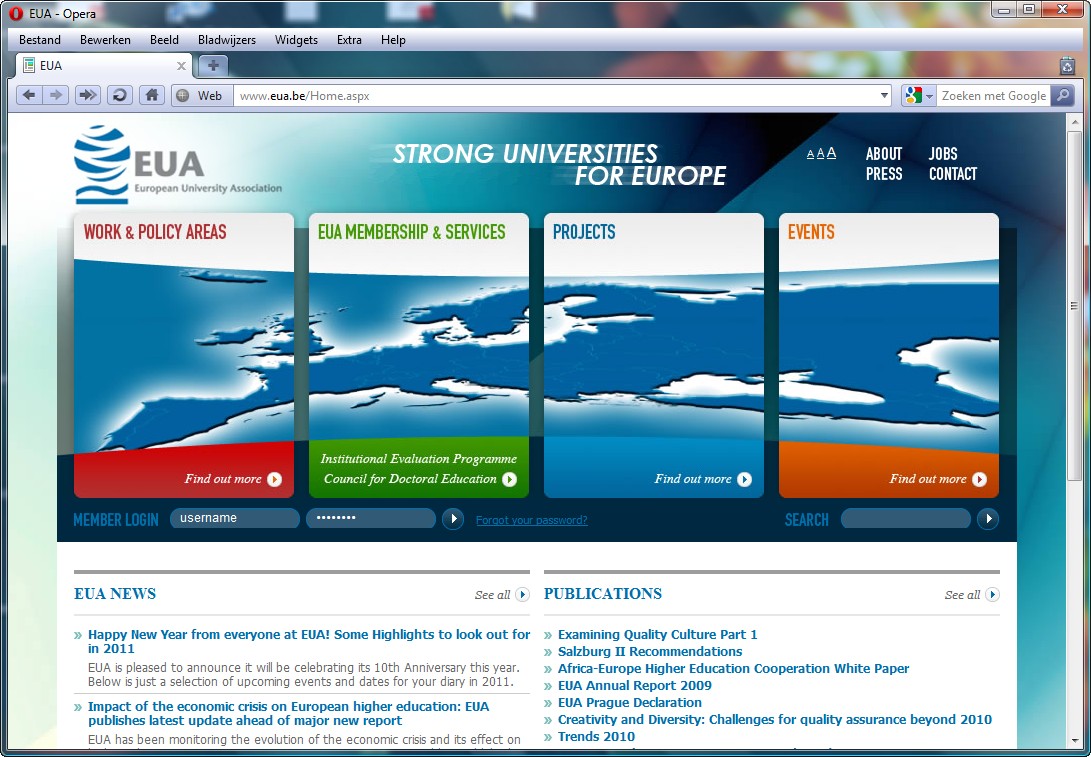The height and width of the screenshot is (757, 1091).
Task: Go to Home via house icon
Action: coord(151,95)
